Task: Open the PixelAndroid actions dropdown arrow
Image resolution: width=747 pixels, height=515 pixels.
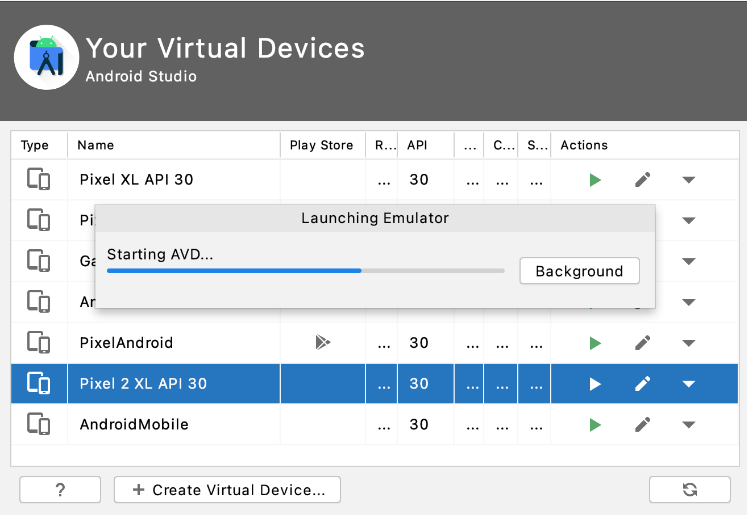Action: 688,343
